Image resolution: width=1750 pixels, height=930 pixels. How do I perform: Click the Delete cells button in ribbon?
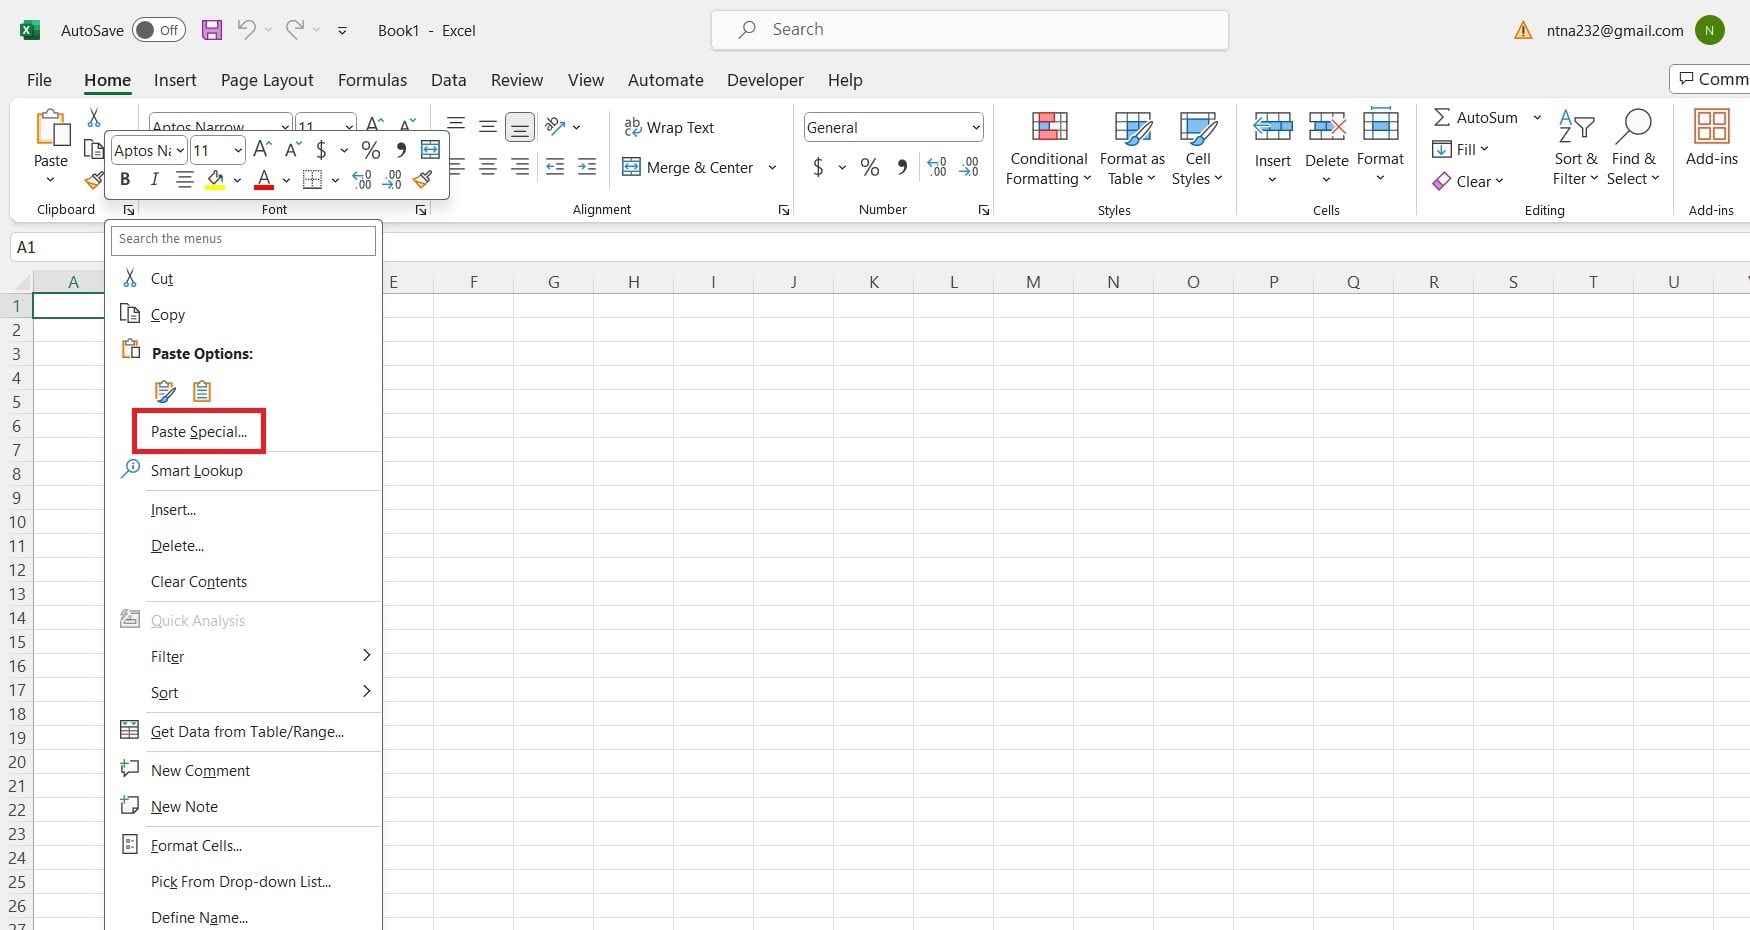1326,148
